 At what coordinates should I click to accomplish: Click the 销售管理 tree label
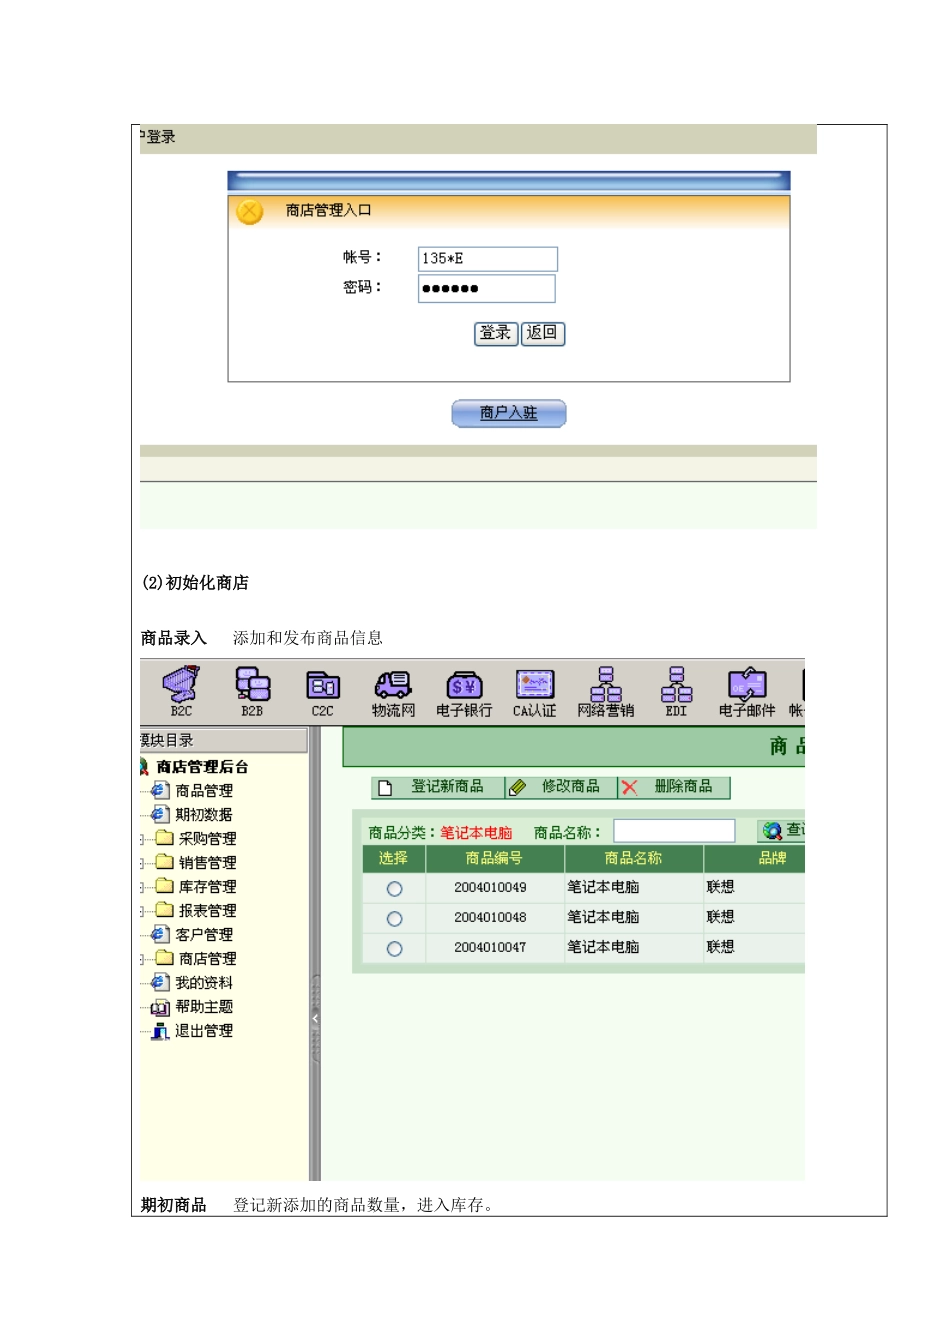208,862
